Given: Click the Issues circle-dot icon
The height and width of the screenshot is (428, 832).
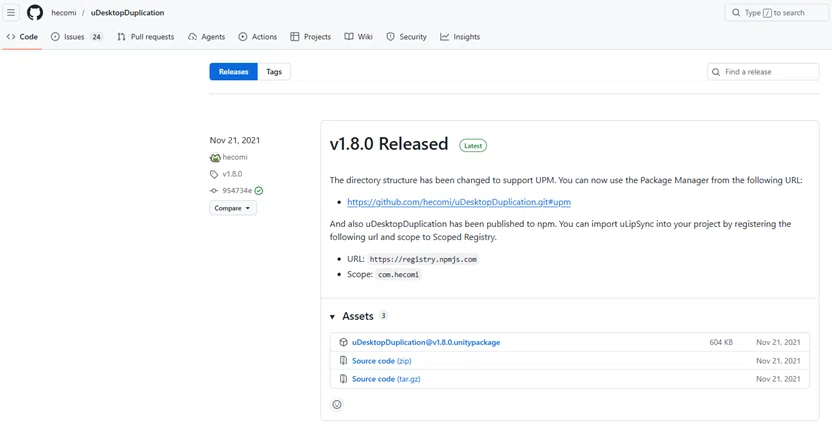Looking at the screenshot, I should (55, 37).
